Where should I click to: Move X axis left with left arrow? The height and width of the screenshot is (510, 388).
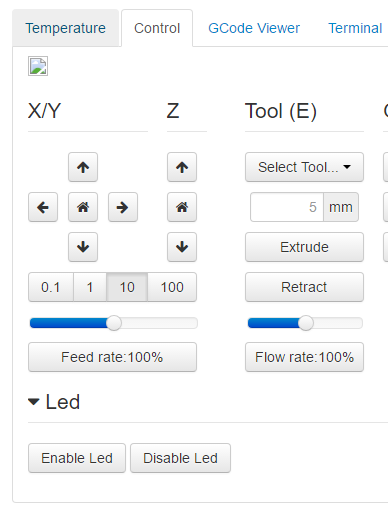[43, 207]
